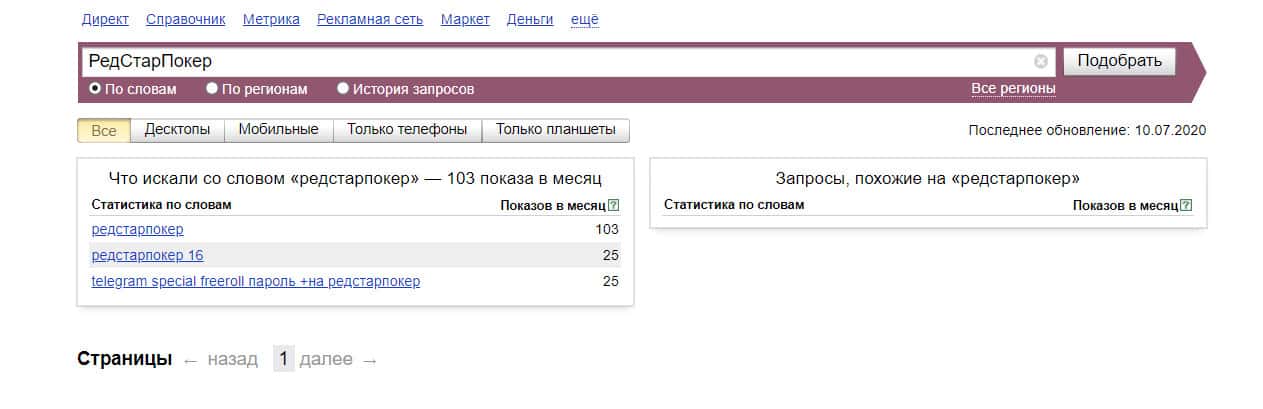The height and width of the screenshot is (409, 1263).
Task: Open the "Директ" service link
Action: tap(105, 20)
